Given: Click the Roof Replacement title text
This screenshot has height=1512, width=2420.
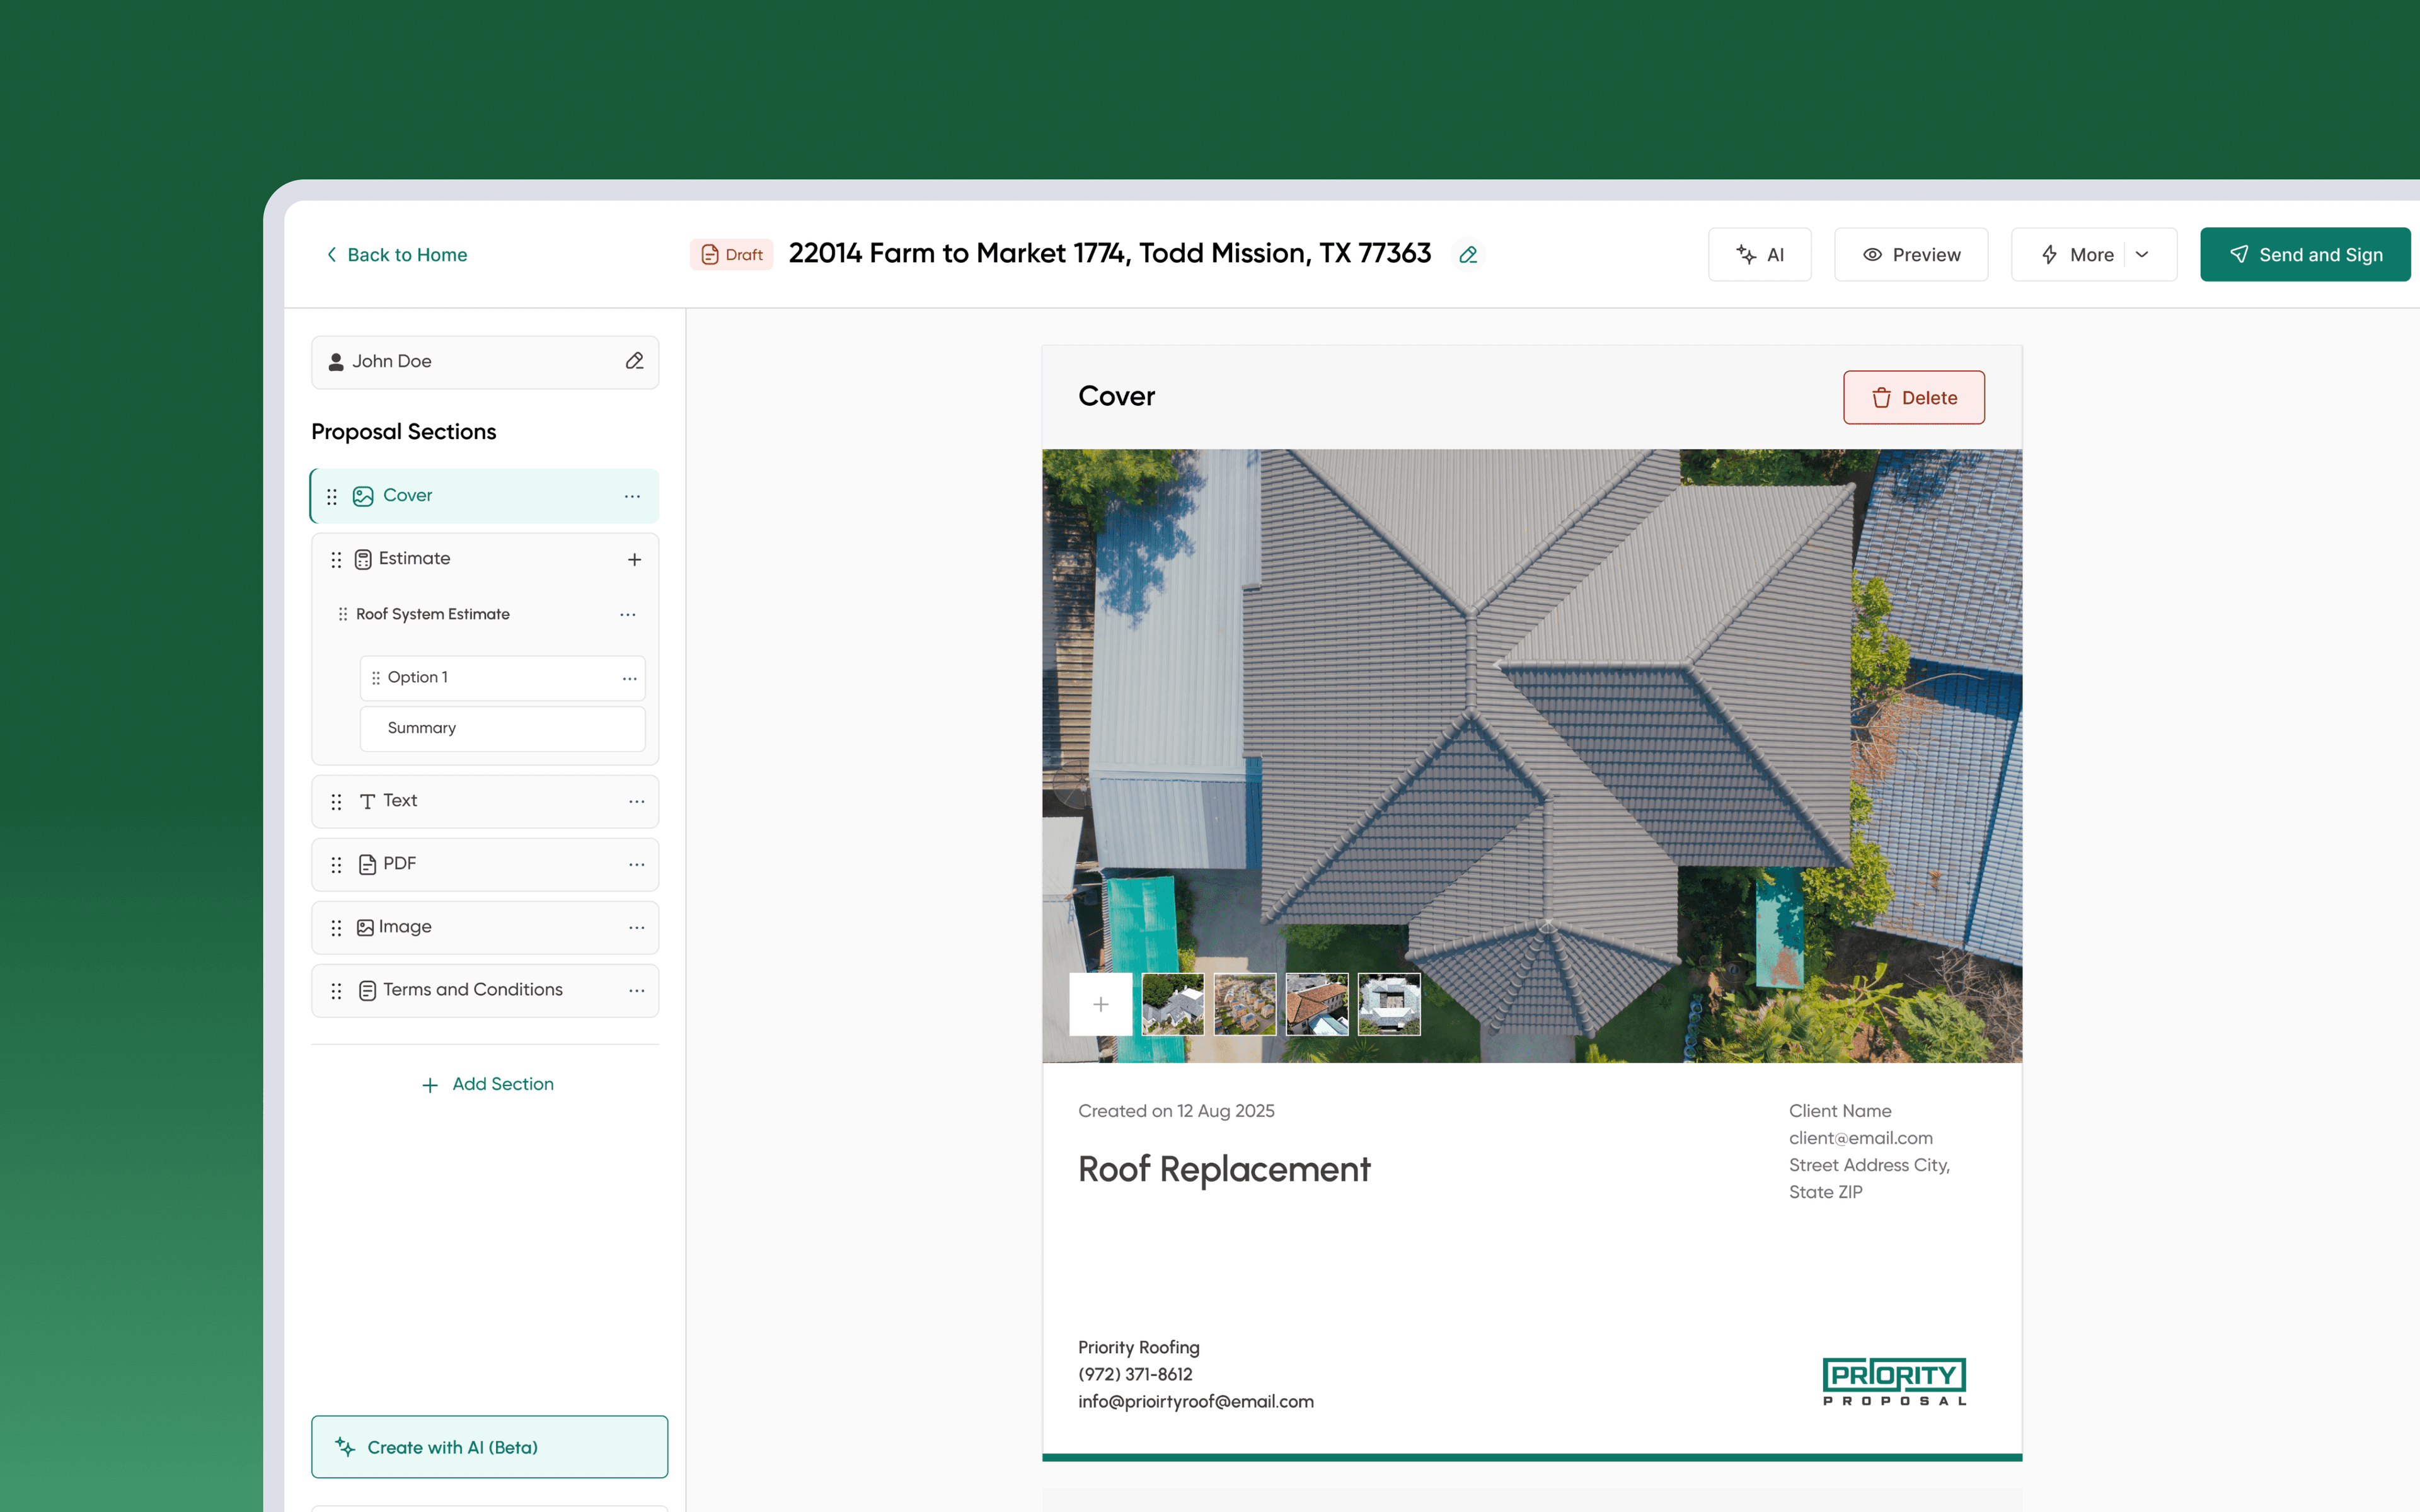Looking at the screenshot, I should coord(1224,1169).
